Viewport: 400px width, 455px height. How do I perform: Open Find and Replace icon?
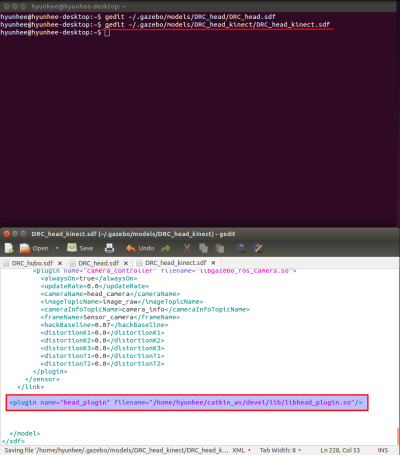(258, 248)
